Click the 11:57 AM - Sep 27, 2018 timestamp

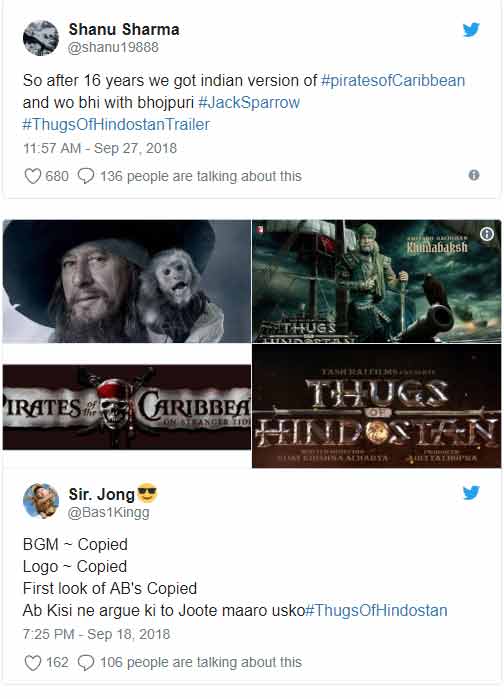(x=100, y=148)
